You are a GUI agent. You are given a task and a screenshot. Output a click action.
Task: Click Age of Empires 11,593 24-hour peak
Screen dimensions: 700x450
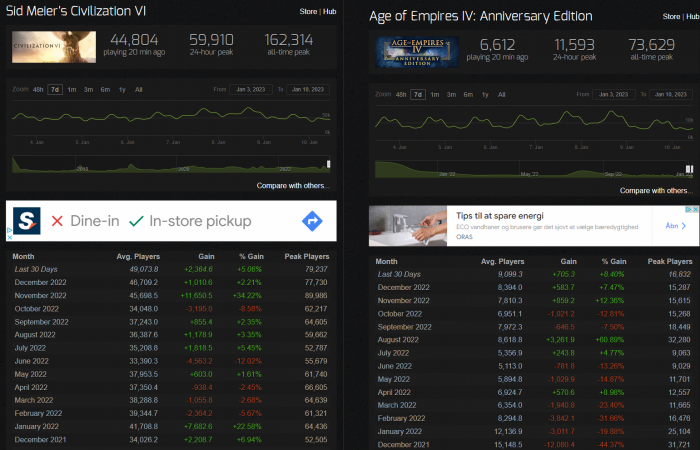tap(575, 45)
